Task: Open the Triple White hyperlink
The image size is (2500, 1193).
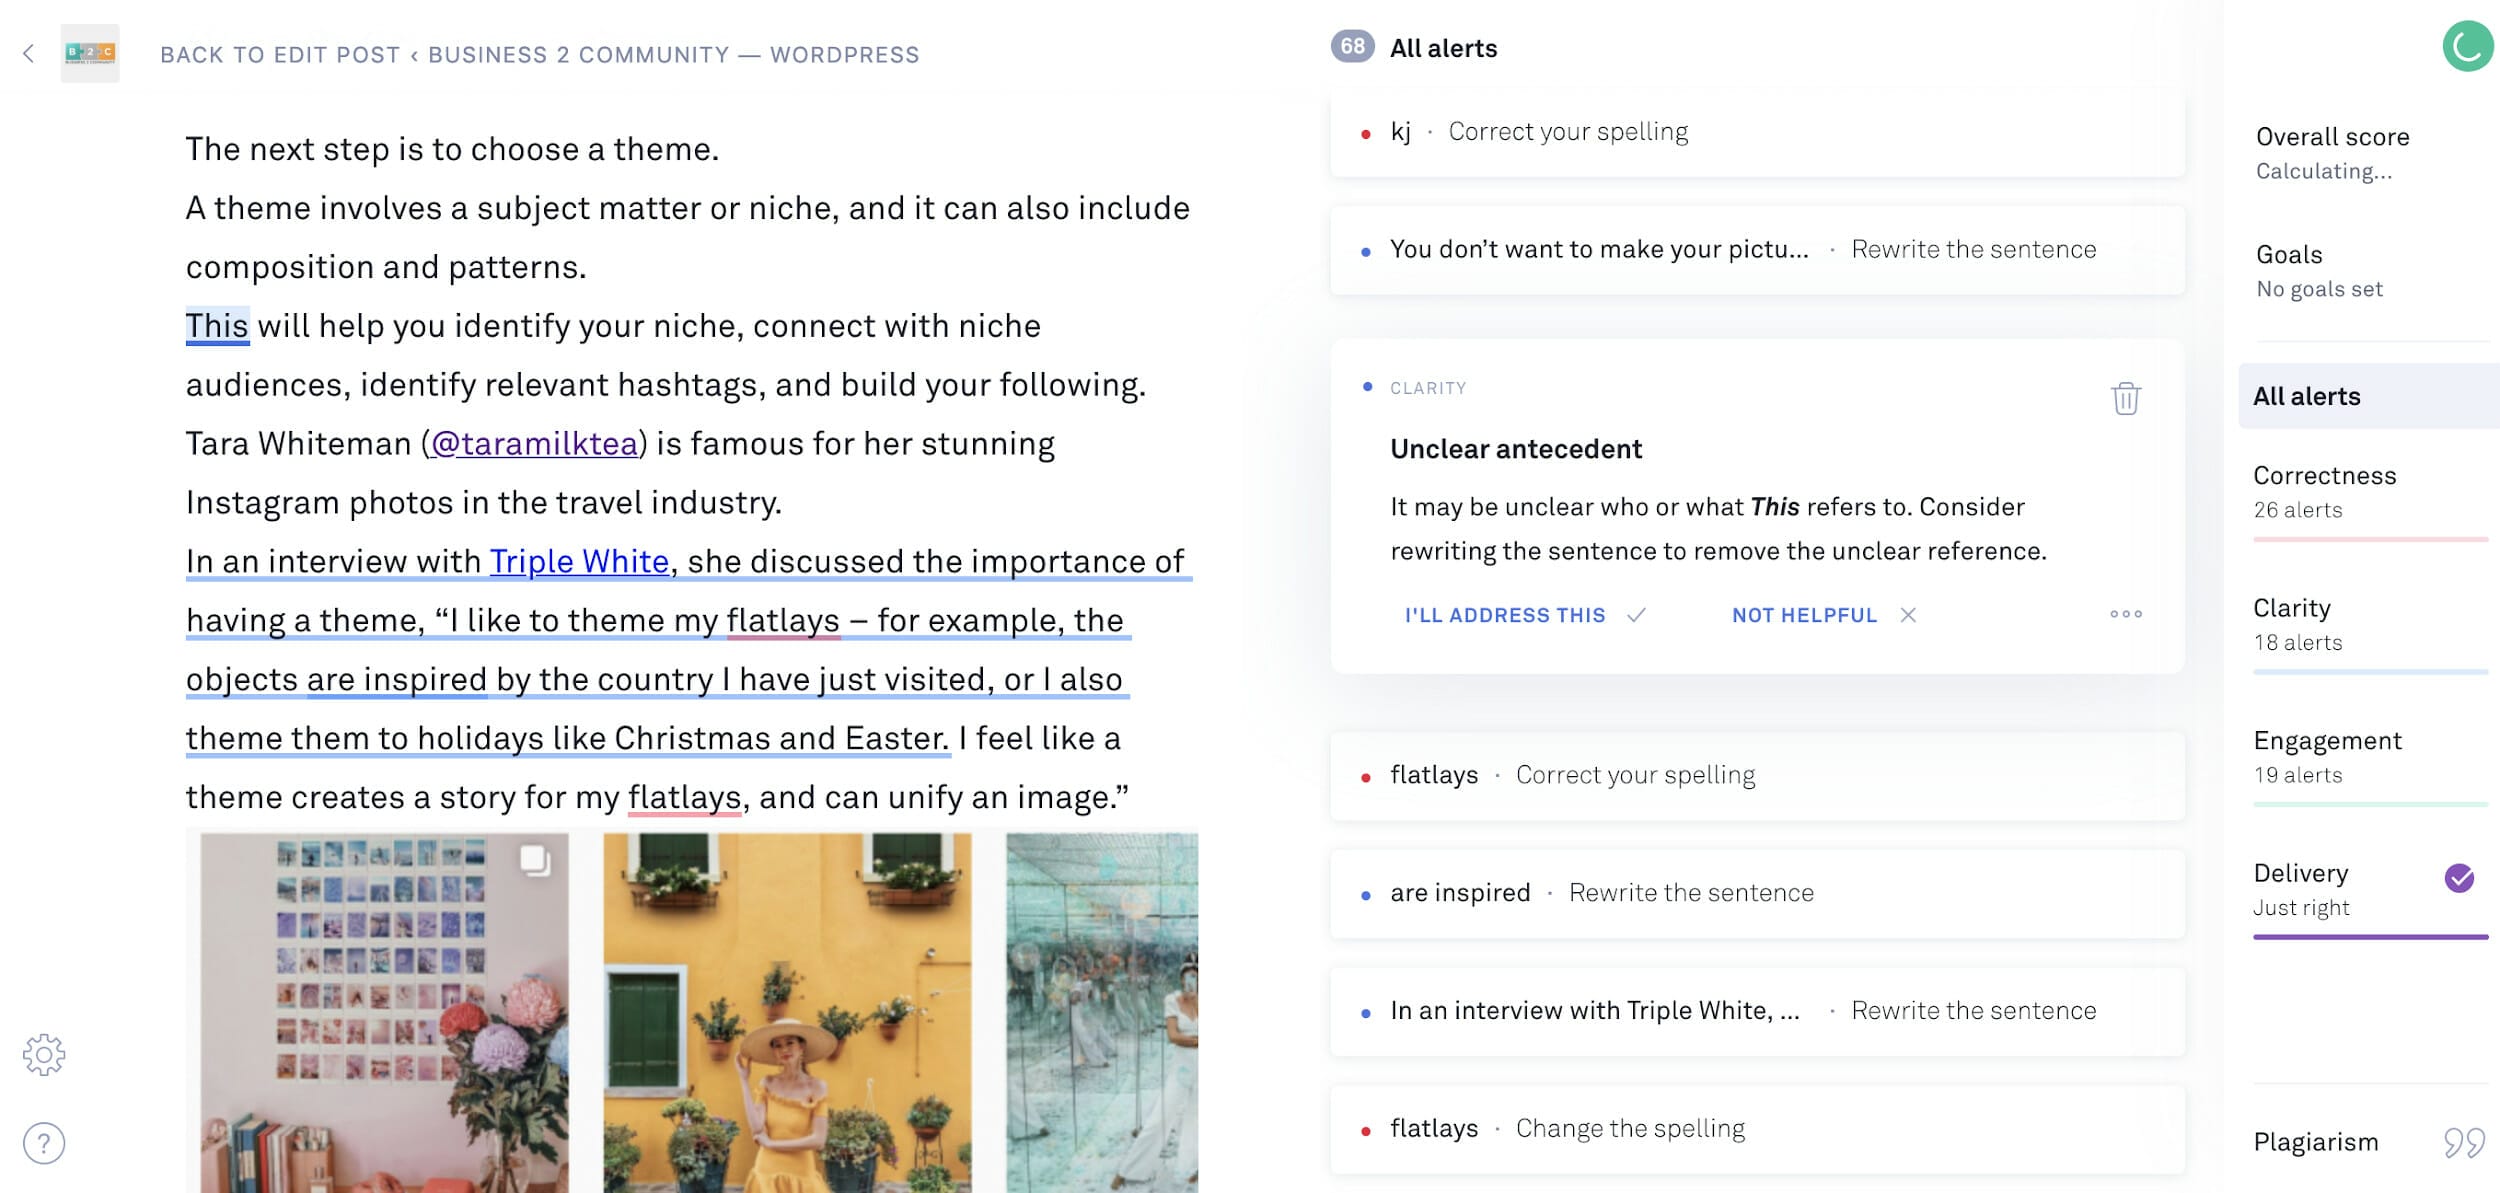Action: coord(579,561)
